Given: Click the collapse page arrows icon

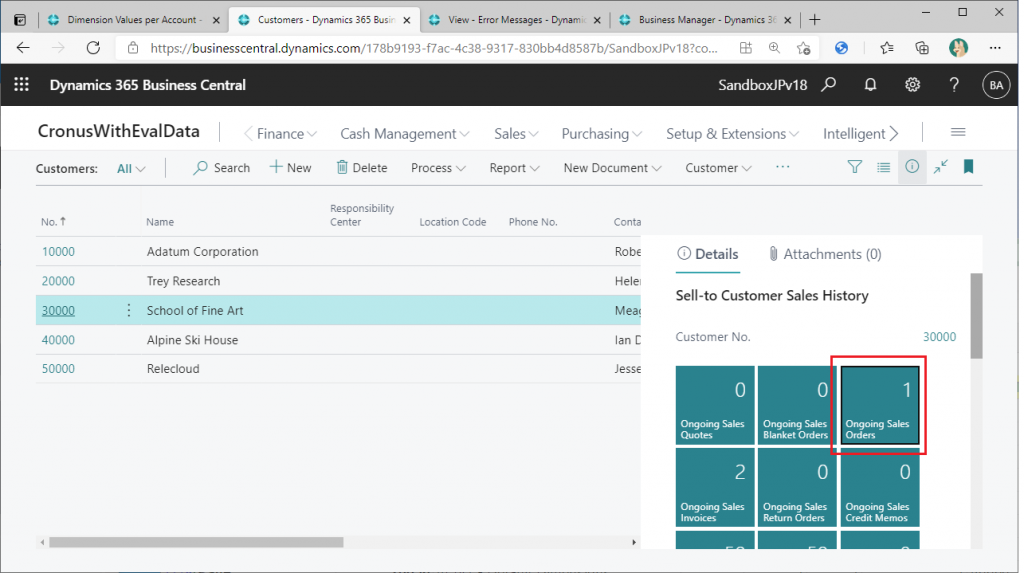Looking at the screenshot, I should (940, 167).
